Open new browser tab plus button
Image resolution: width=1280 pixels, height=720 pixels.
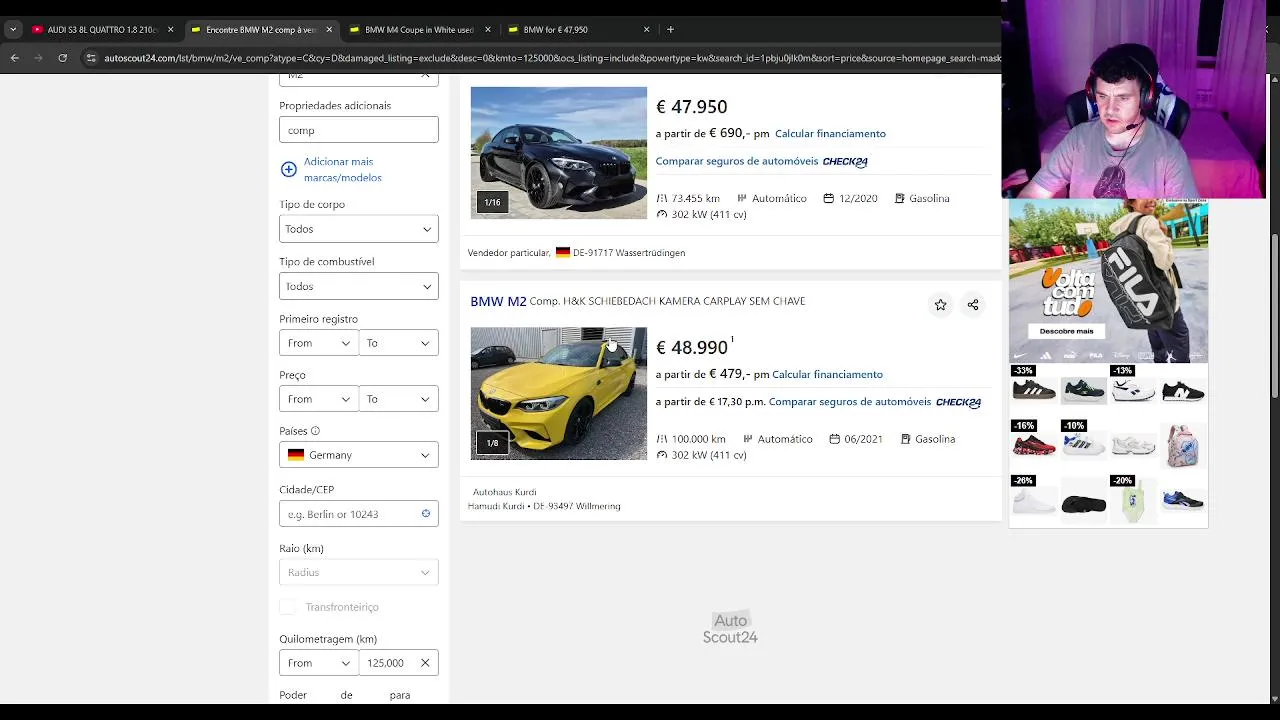[670, 29]
